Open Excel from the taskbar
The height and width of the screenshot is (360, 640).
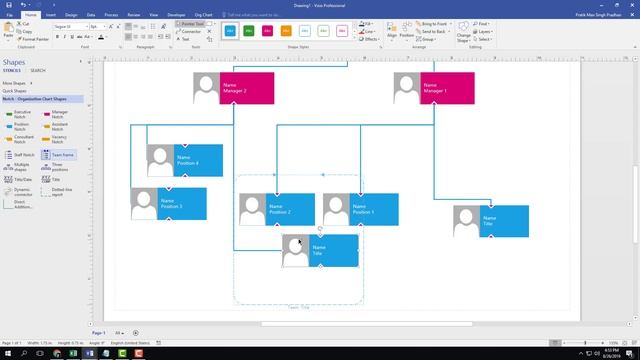73,353
